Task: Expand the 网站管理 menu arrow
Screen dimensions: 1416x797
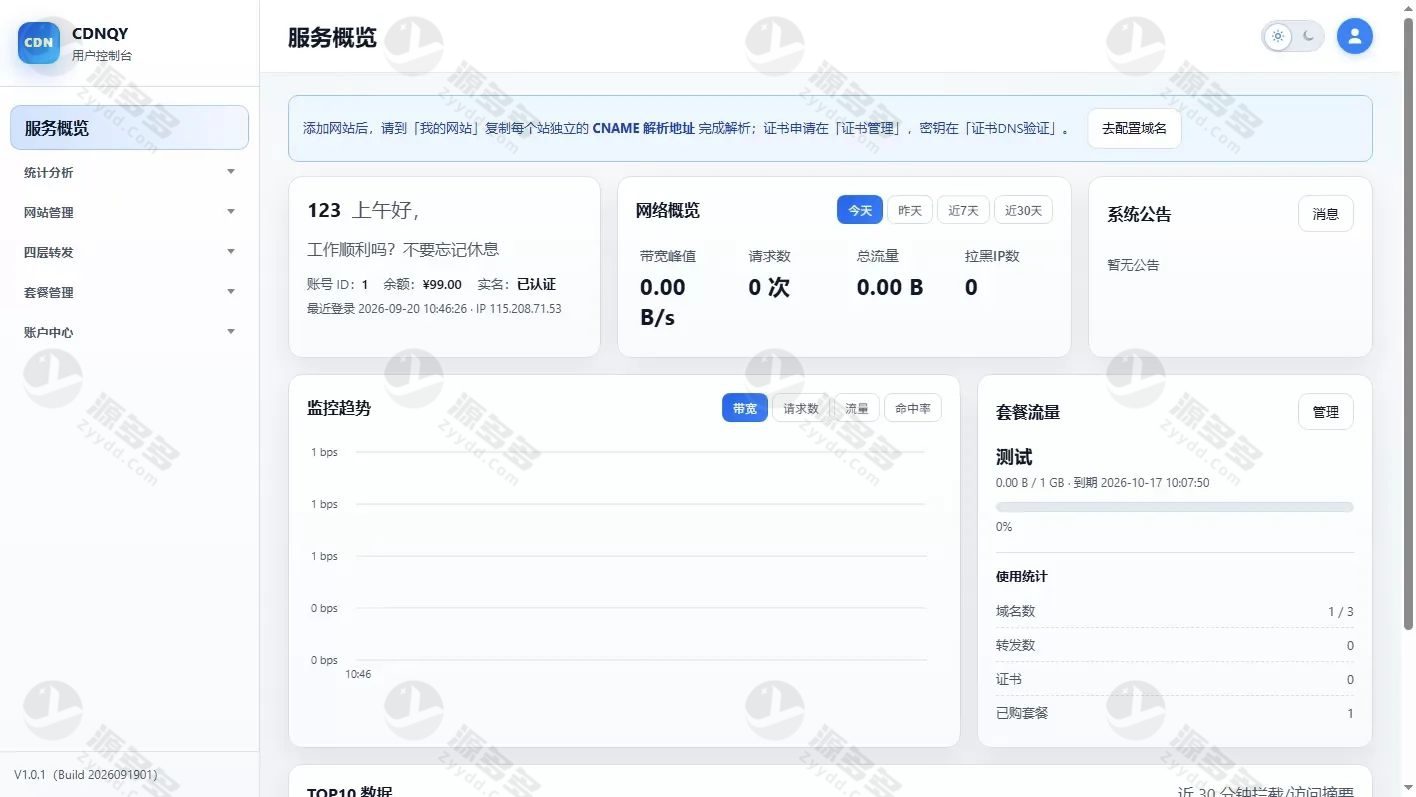Action: [x=231, y=212]
